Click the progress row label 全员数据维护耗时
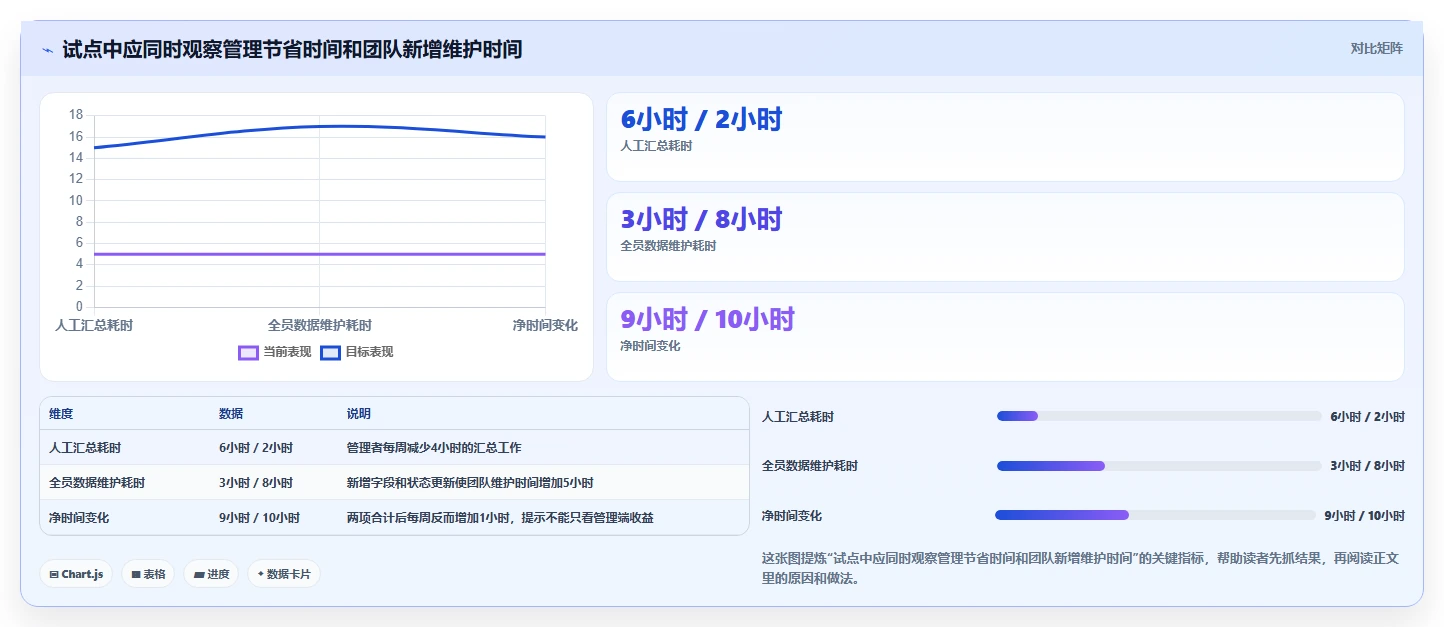 810,466
